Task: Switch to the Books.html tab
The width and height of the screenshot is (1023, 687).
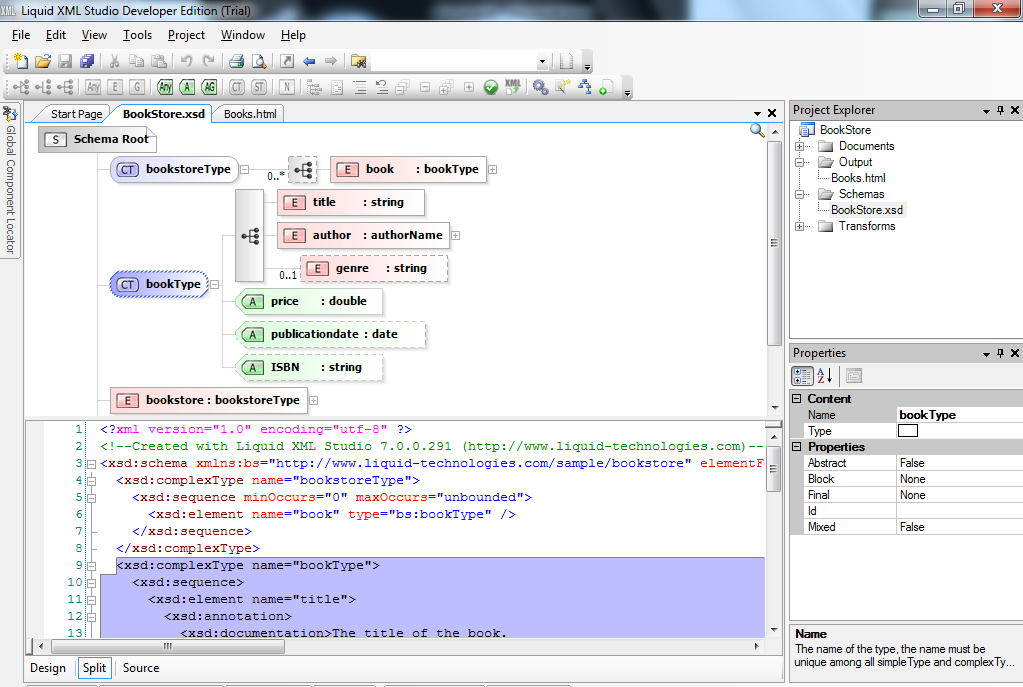Action: click(250, 114)
